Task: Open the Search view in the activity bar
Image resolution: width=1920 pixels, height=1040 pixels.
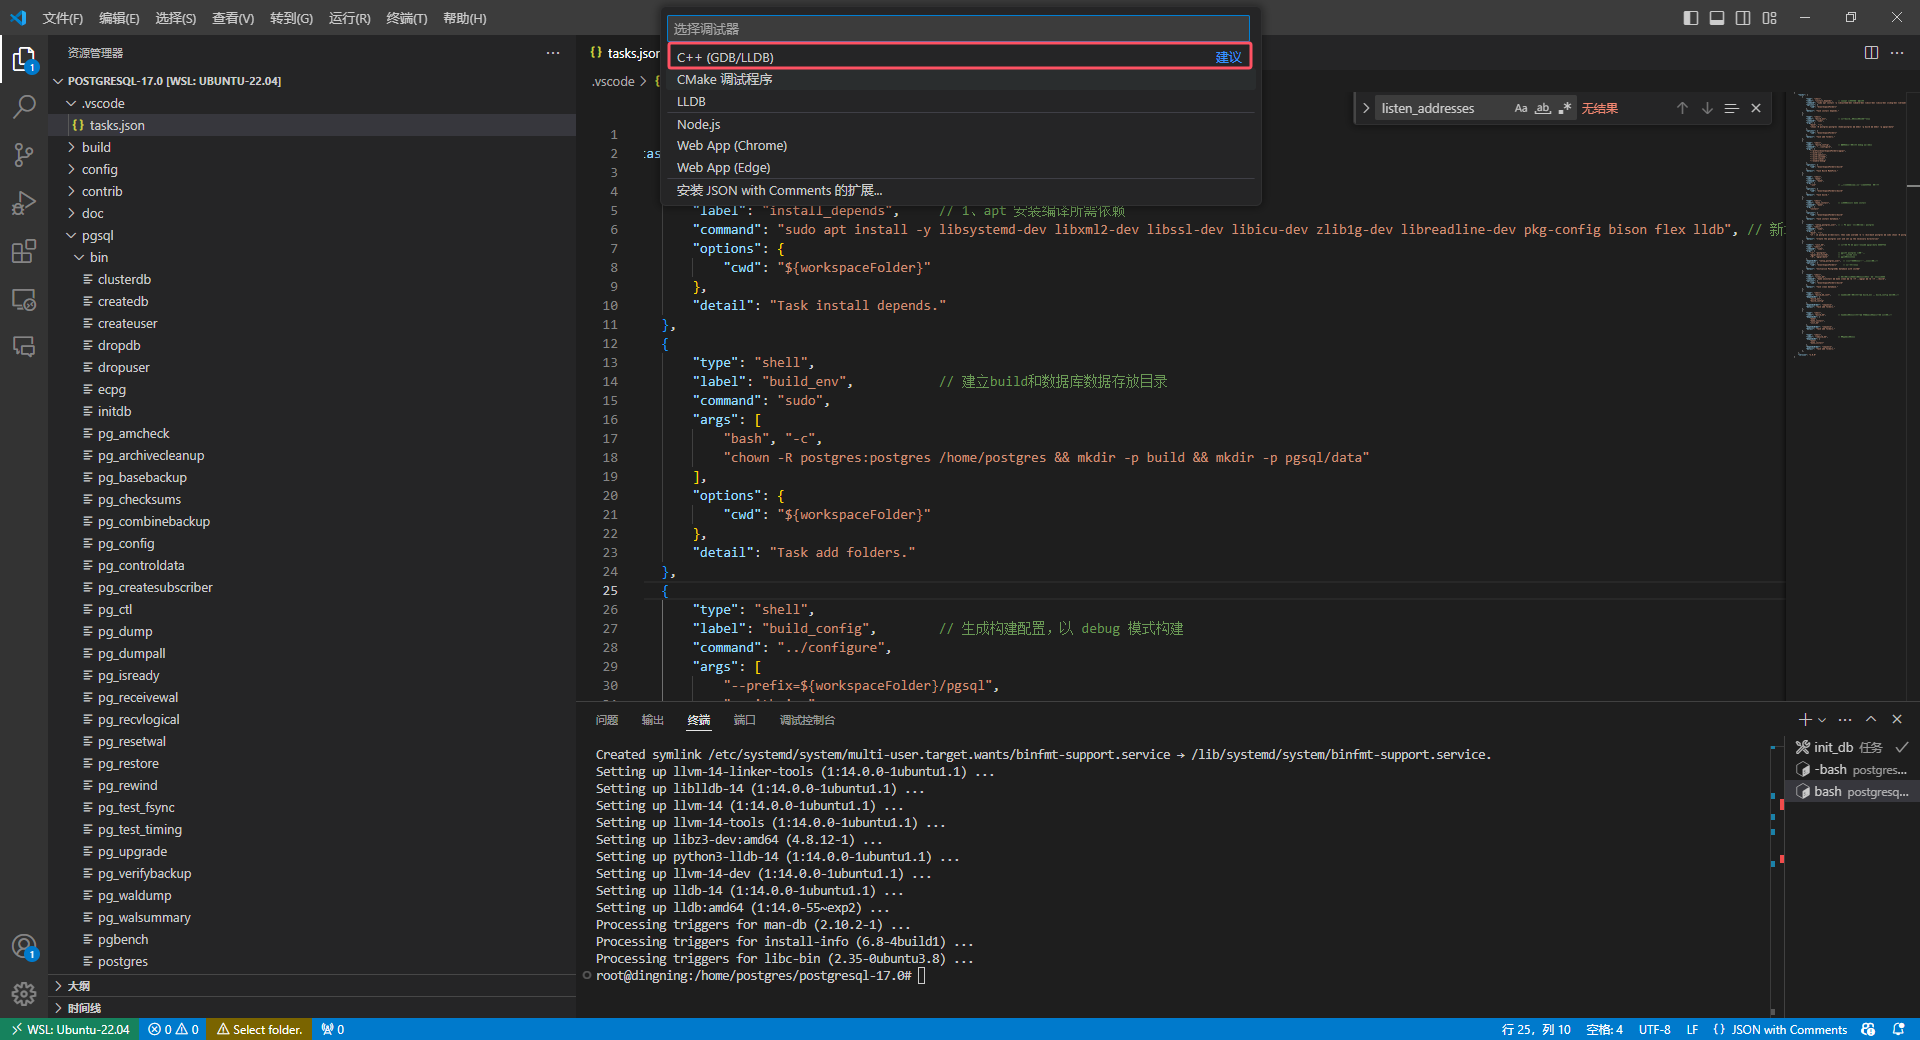Action: (x=24, y=106)
